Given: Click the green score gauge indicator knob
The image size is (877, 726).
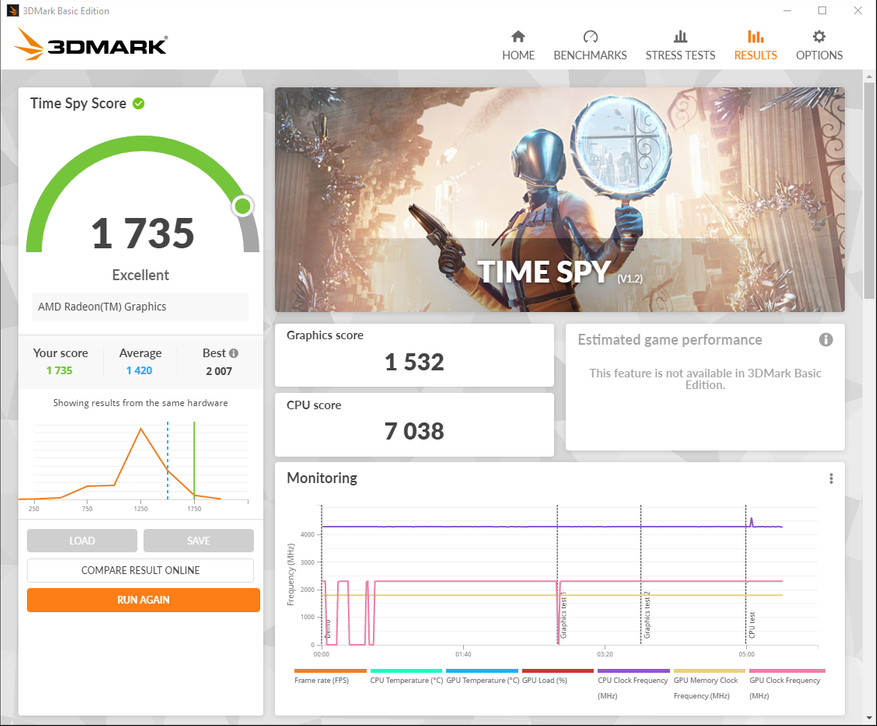Looking at the screenshot, I should (242, 206).
